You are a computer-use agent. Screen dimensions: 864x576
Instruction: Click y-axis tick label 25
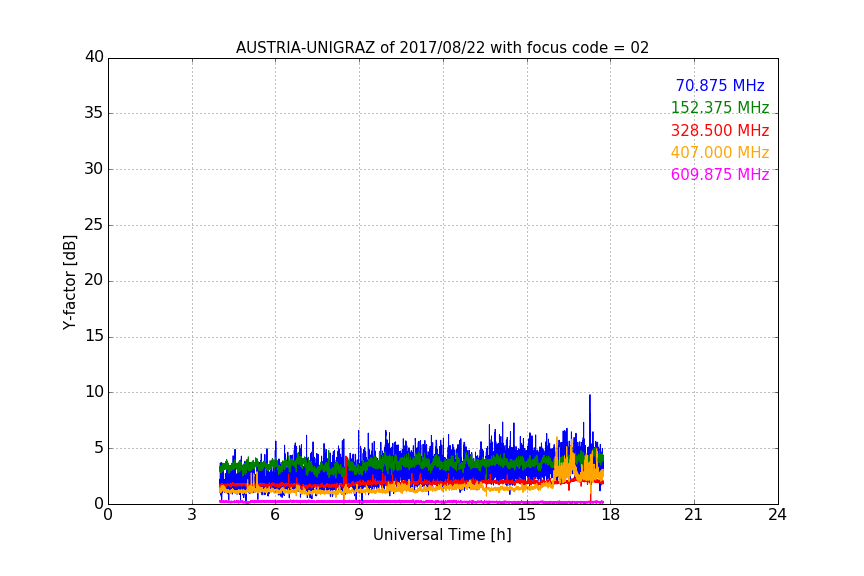[x=94, y=224]
